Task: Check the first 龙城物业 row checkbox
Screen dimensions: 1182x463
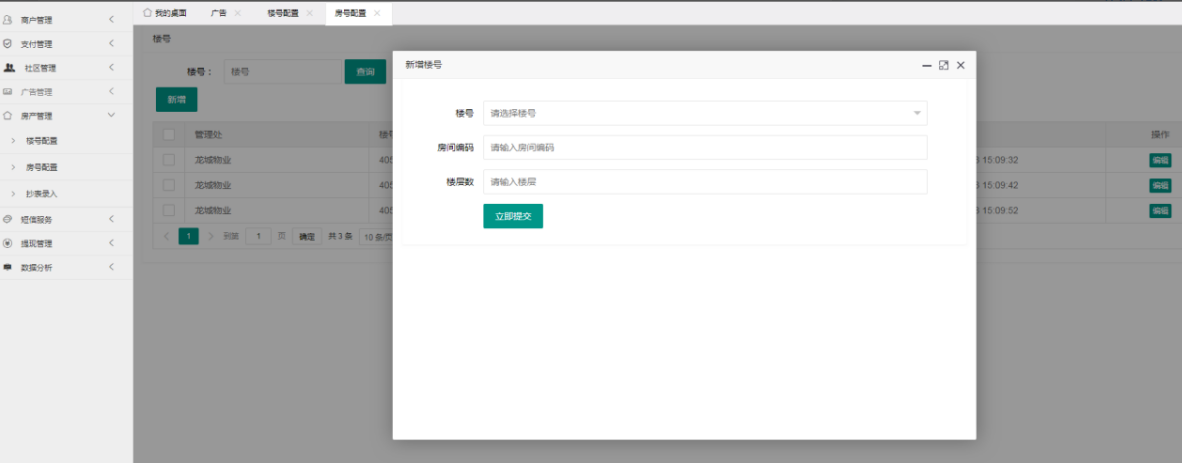Action: (x=168, y=160)
